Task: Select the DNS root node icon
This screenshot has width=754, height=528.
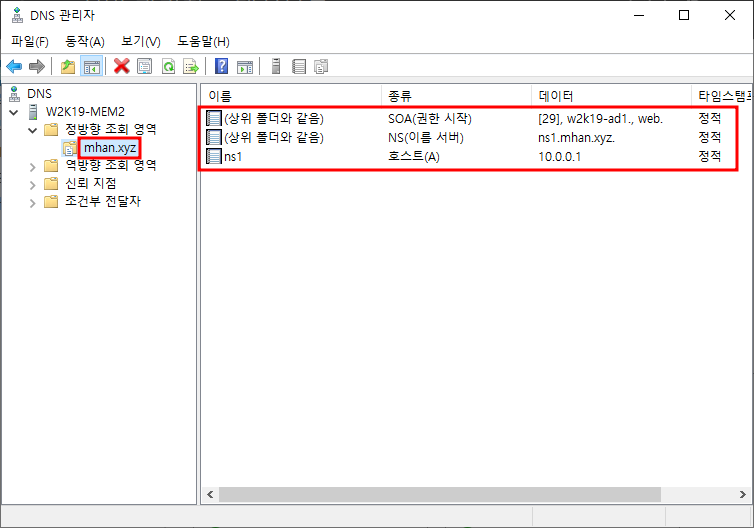Action: point(15,94)
